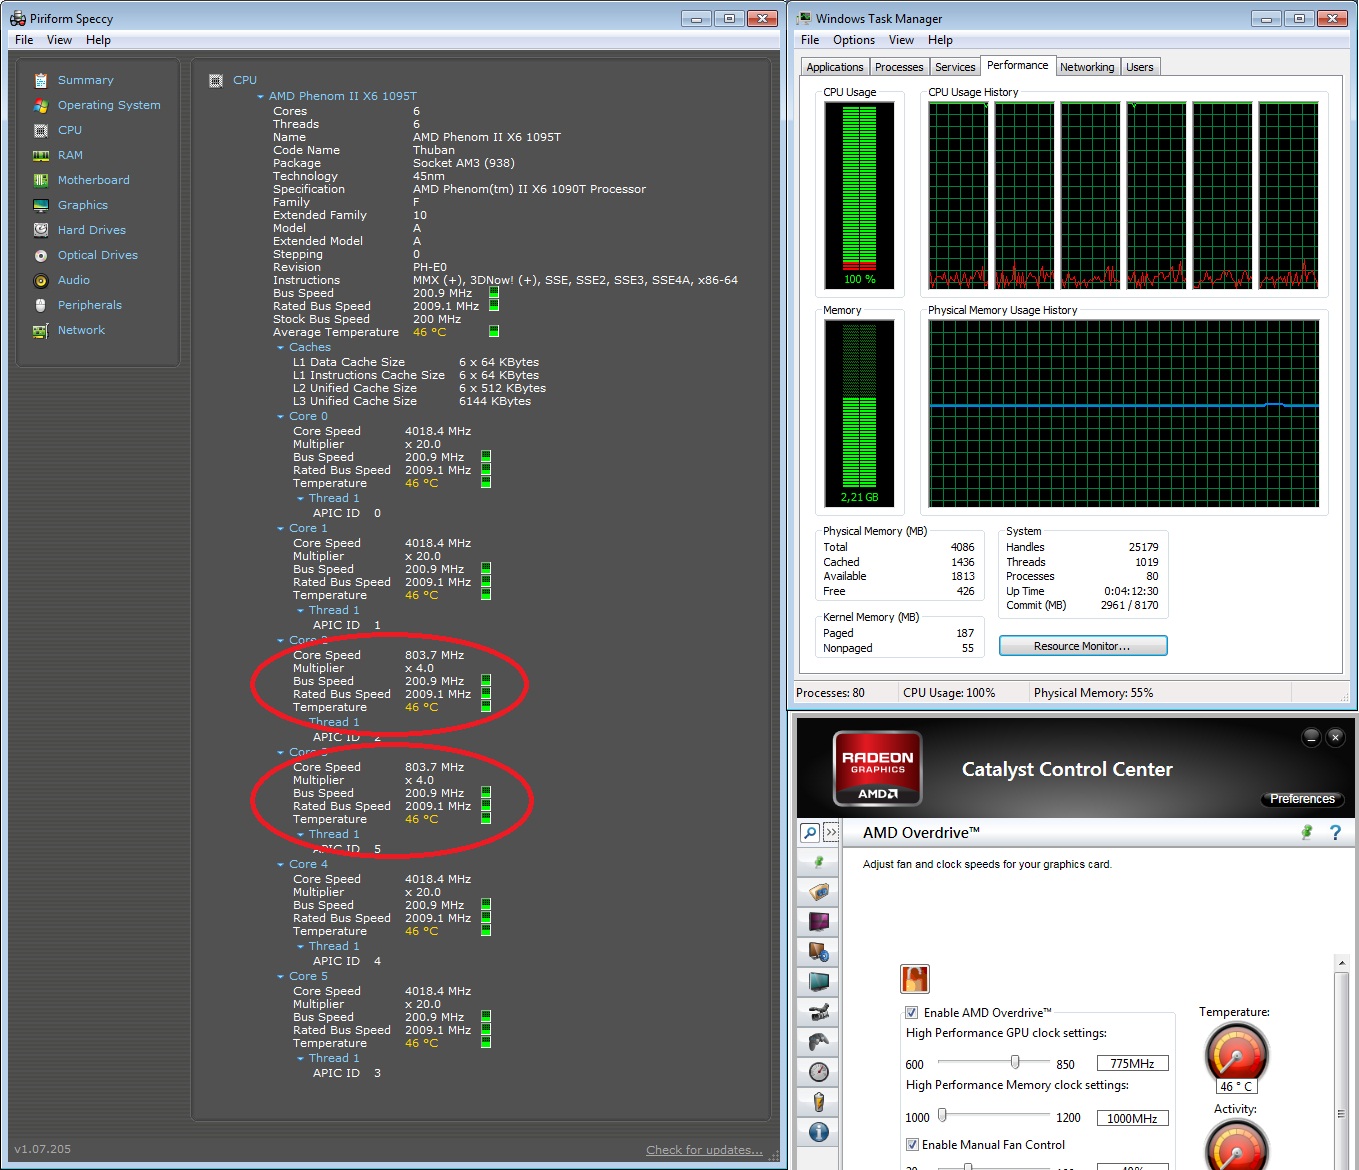Click Check for updates link in Speccy
The height and width of the screenshot is (1170, 1359).
[704, 1150]
